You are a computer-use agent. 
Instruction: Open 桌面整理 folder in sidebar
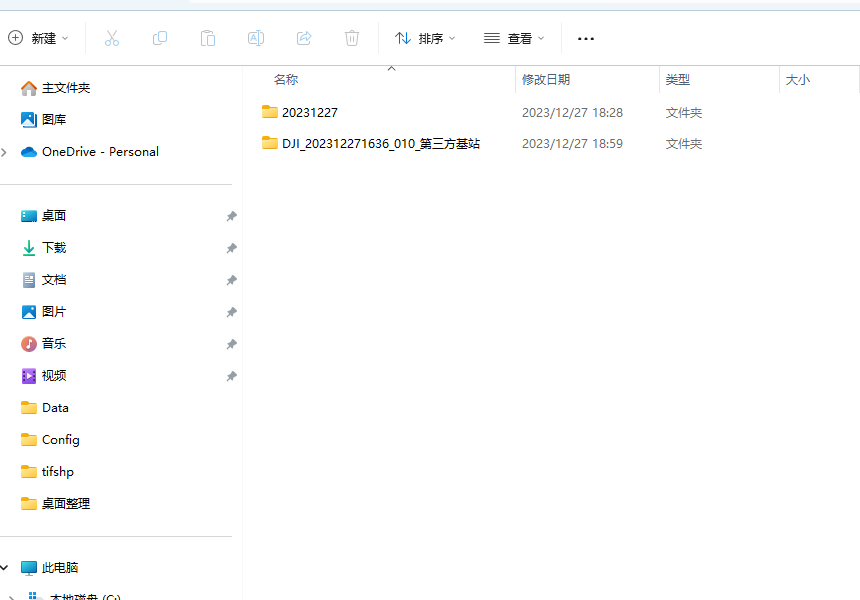click(x=55, y=503)
